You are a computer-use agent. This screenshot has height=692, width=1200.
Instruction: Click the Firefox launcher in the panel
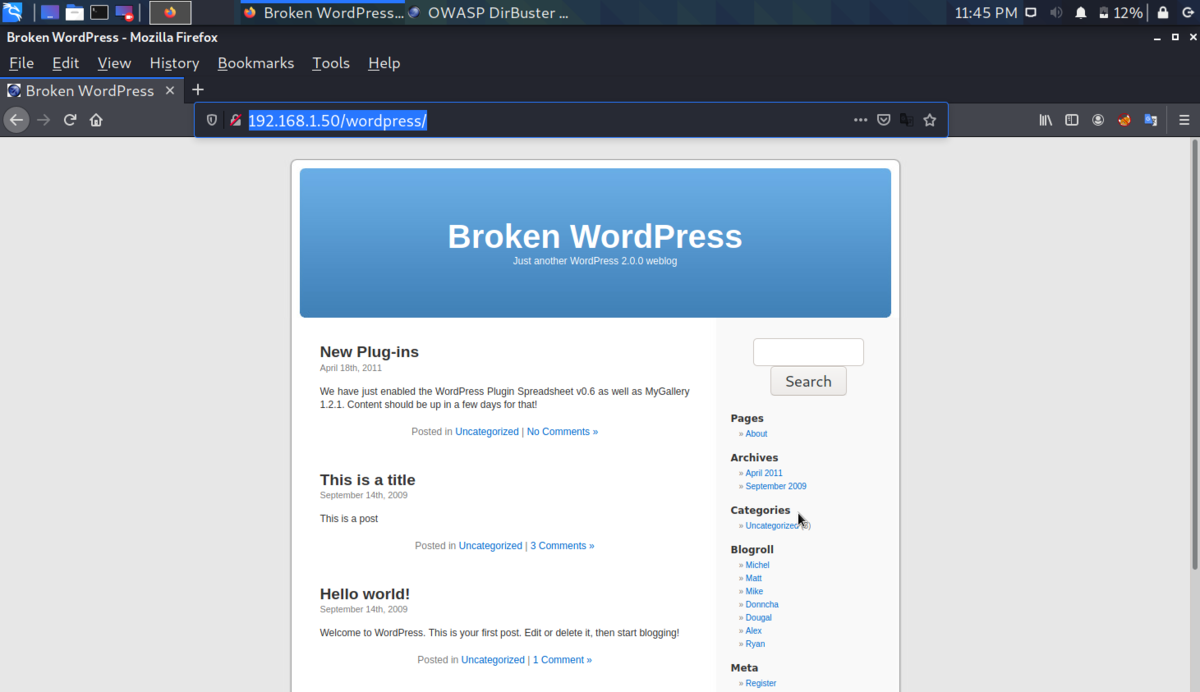tap(170, 13)
